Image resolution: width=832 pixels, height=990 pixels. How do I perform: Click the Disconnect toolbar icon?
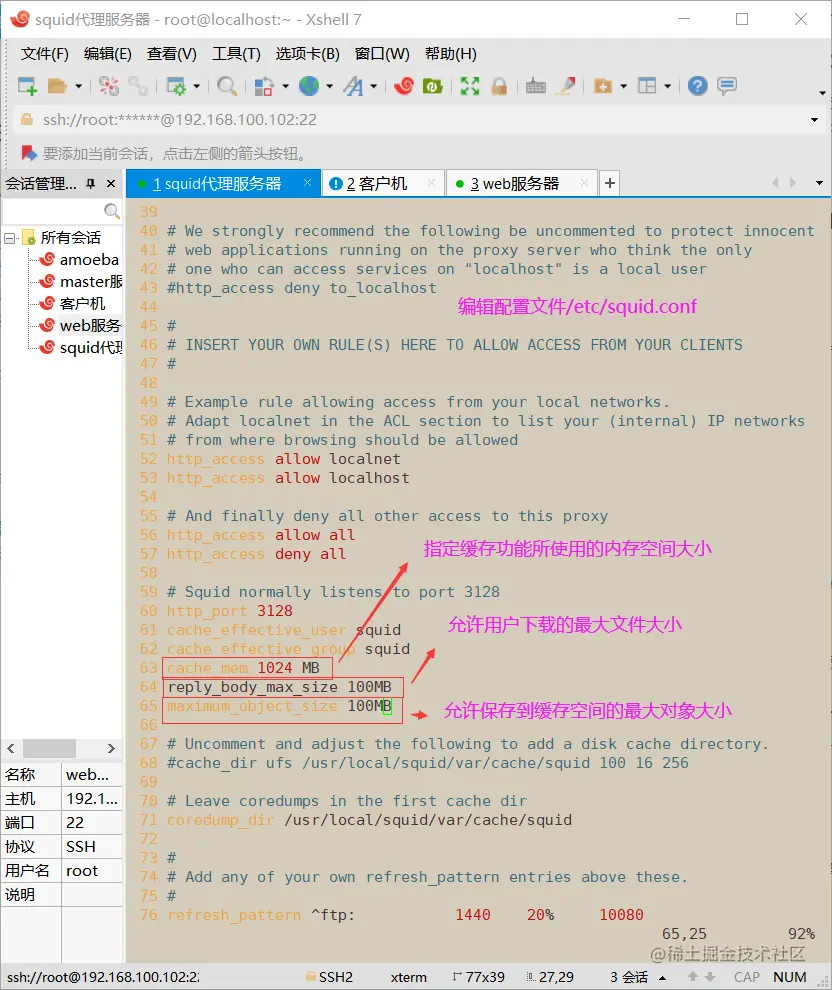click(109, 86)
